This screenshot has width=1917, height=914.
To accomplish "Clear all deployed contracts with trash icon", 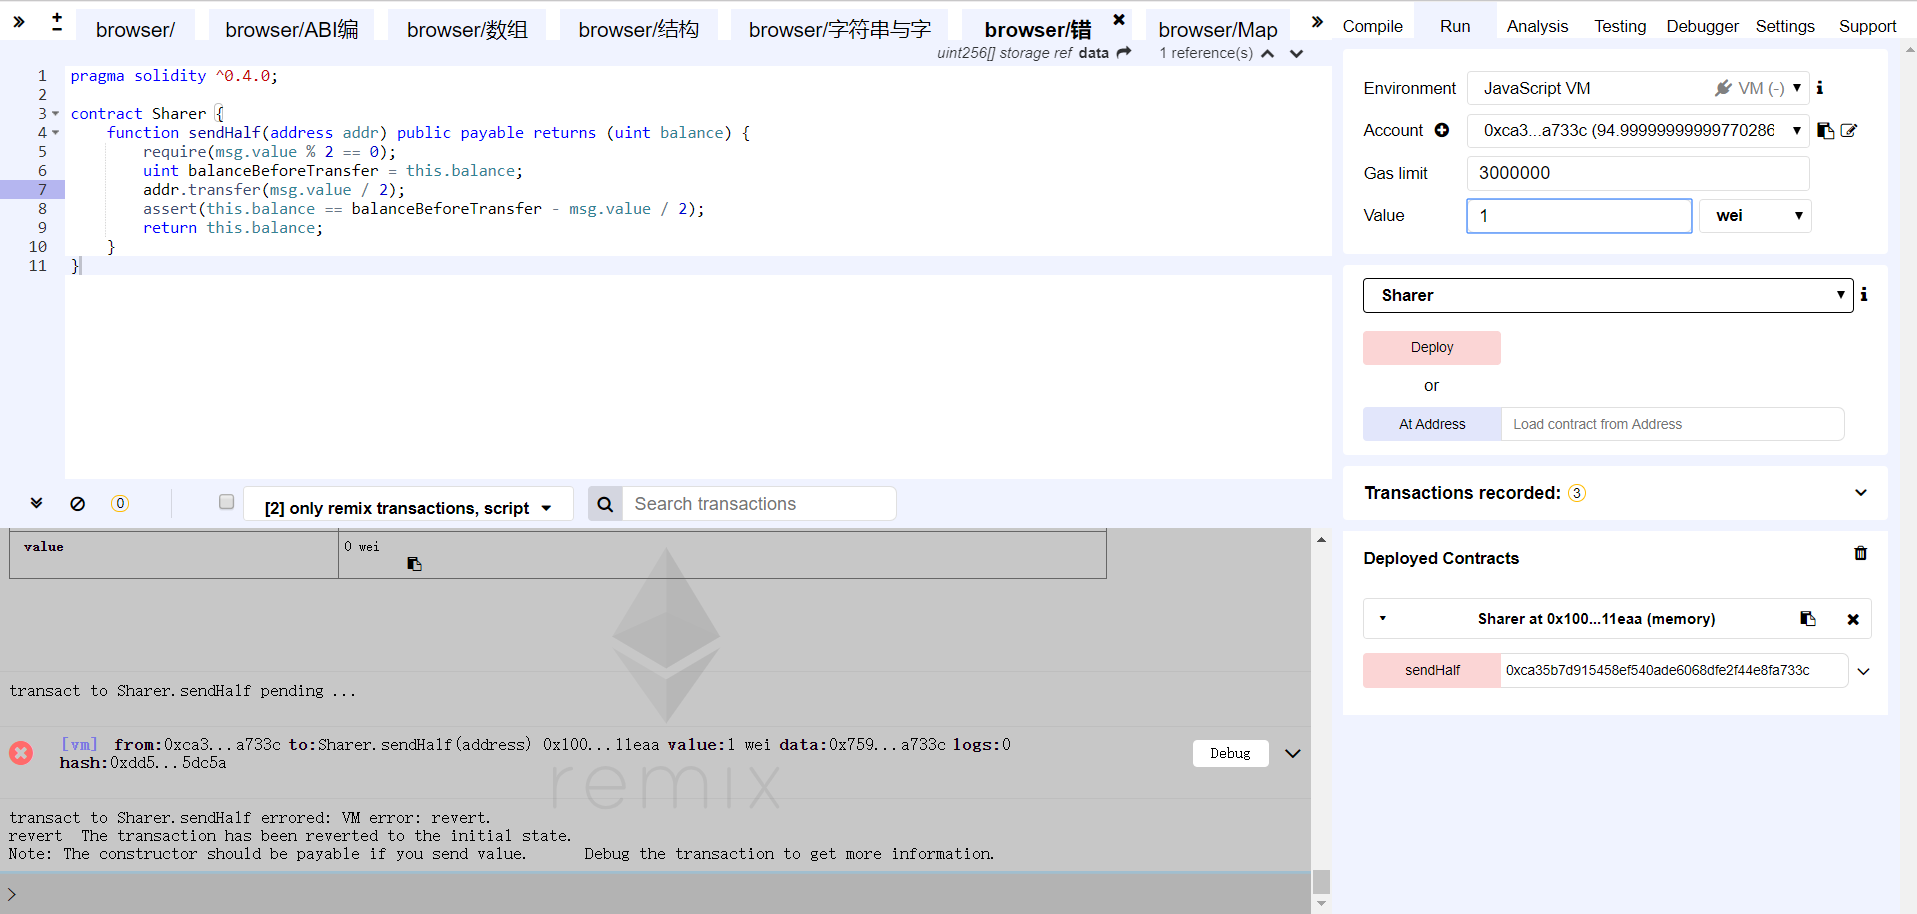I will (x=1861, y=553).
